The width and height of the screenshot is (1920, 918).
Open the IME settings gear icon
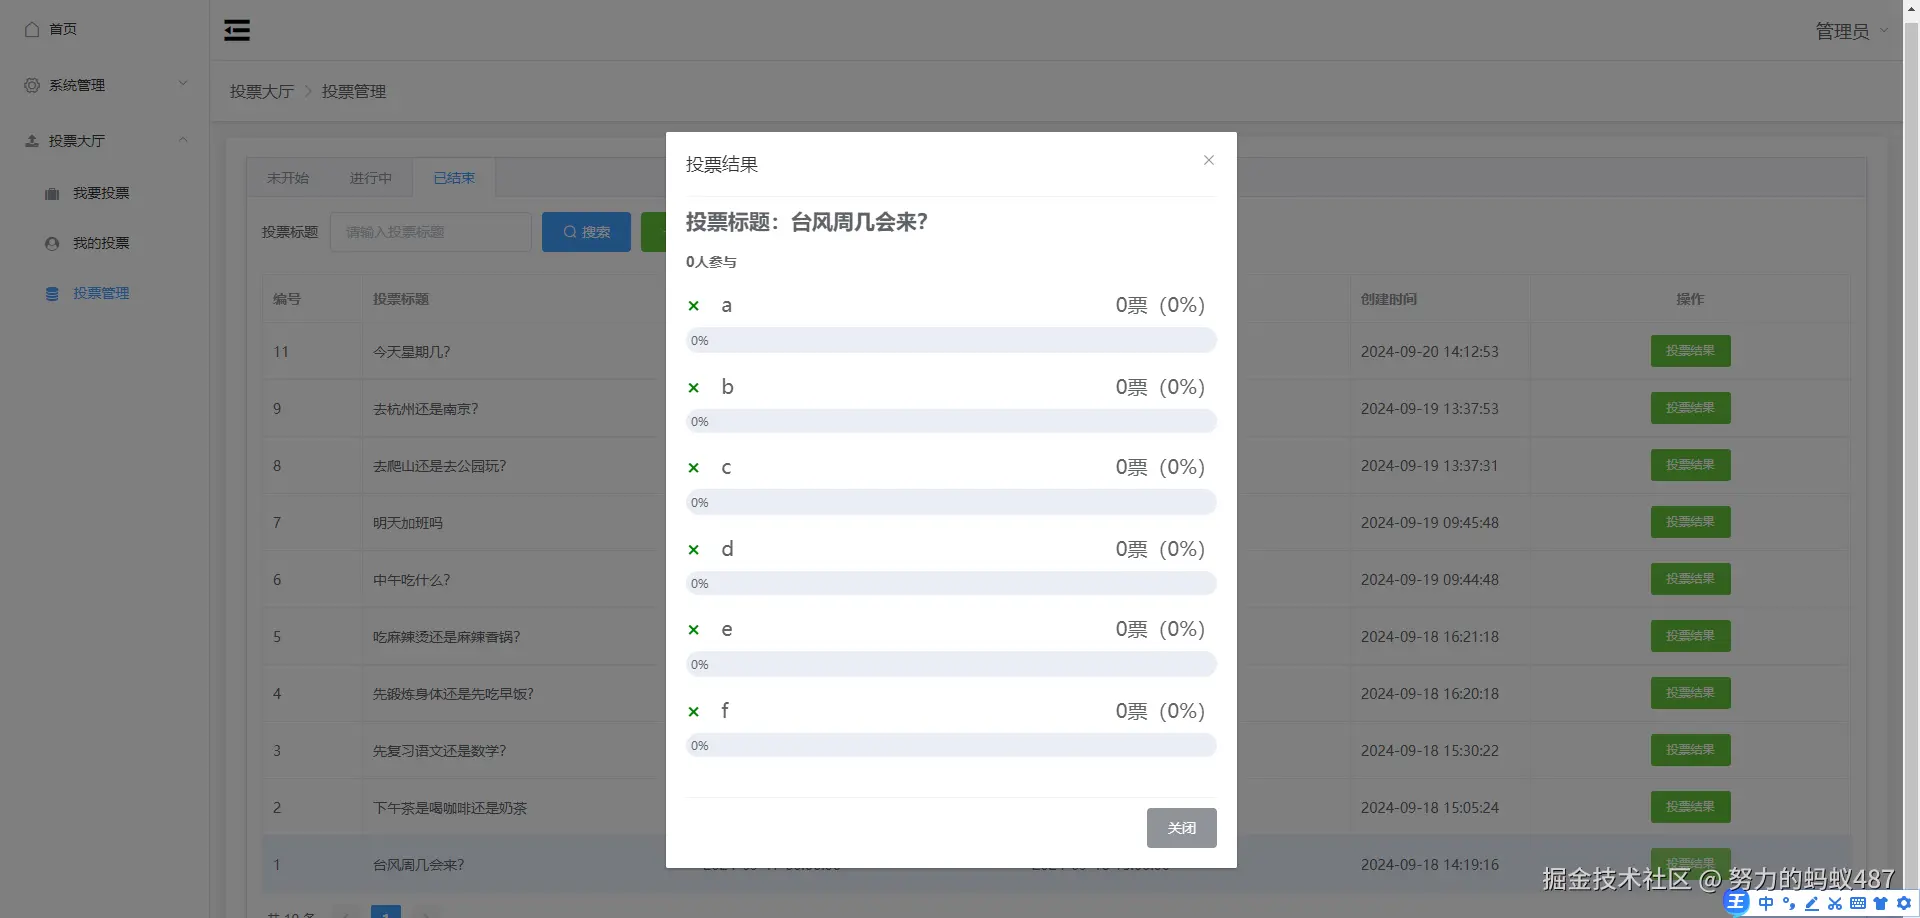click(x=1904, y=903)
